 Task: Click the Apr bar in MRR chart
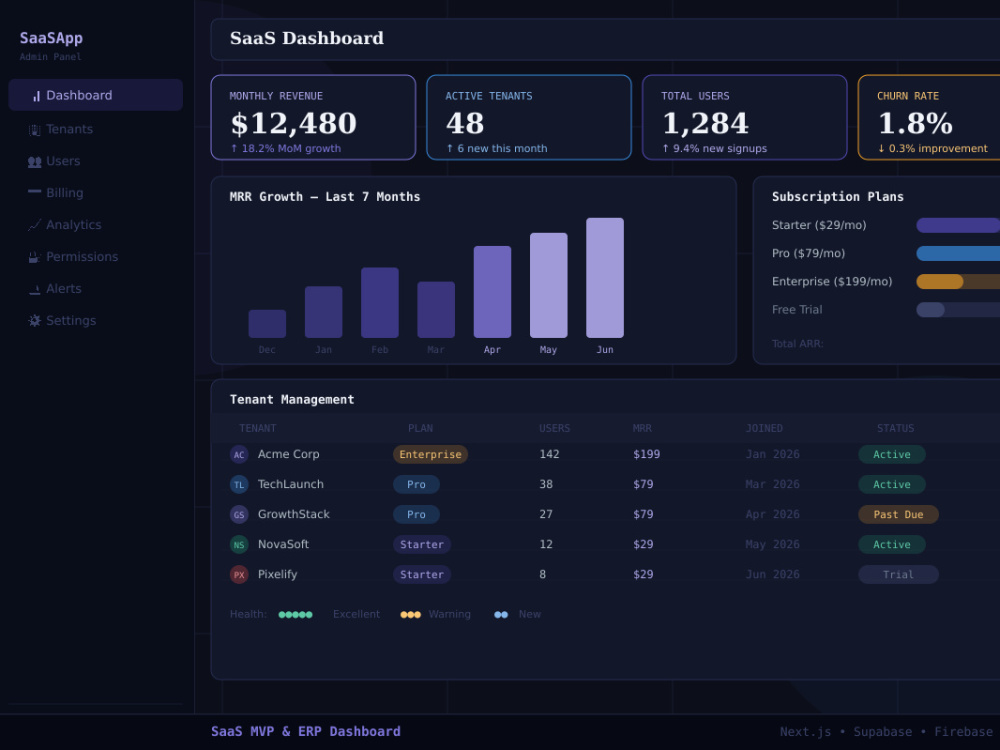492,292
